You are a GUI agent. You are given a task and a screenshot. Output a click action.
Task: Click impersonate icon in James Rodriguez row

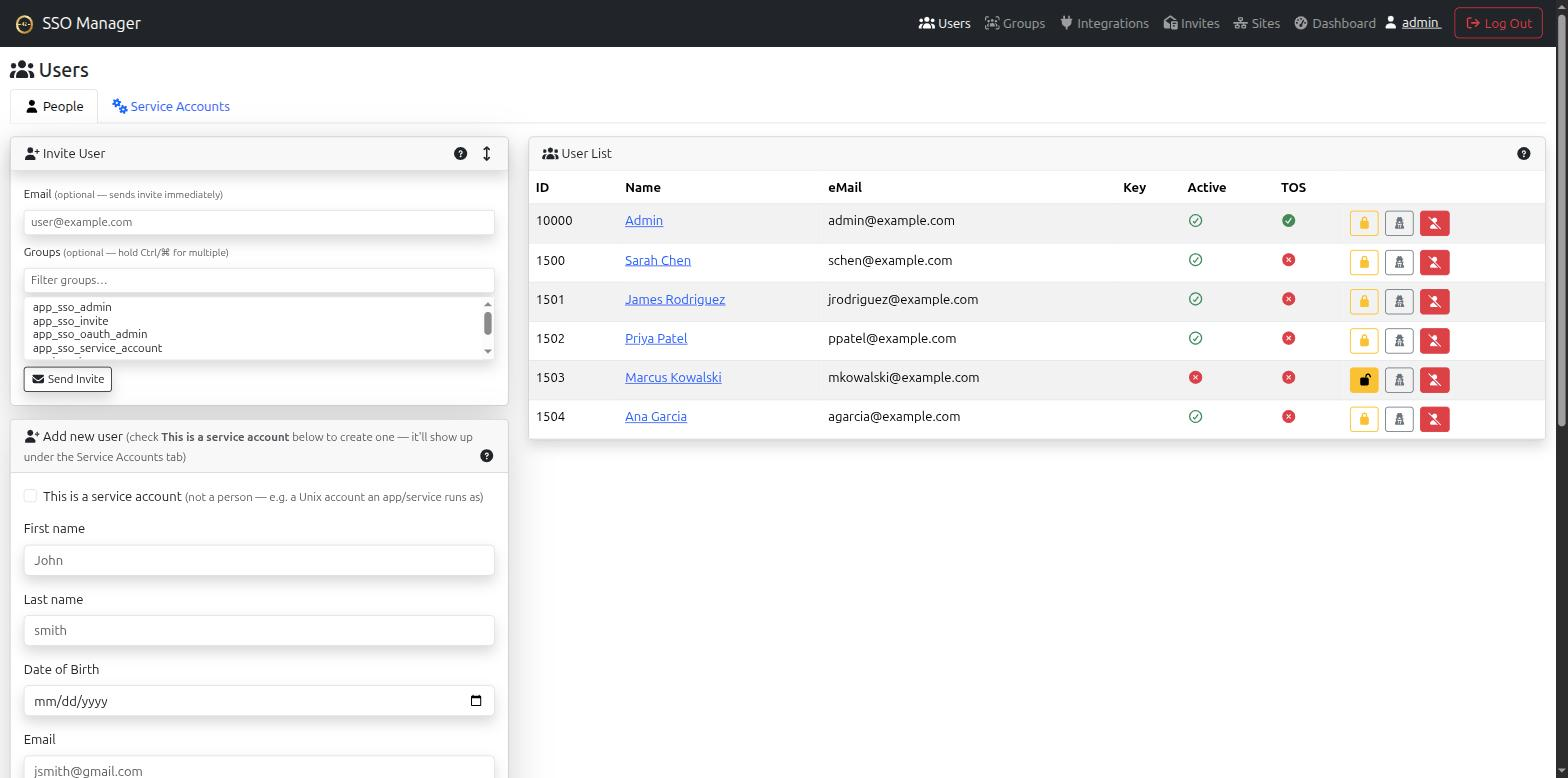(1399, 301)
